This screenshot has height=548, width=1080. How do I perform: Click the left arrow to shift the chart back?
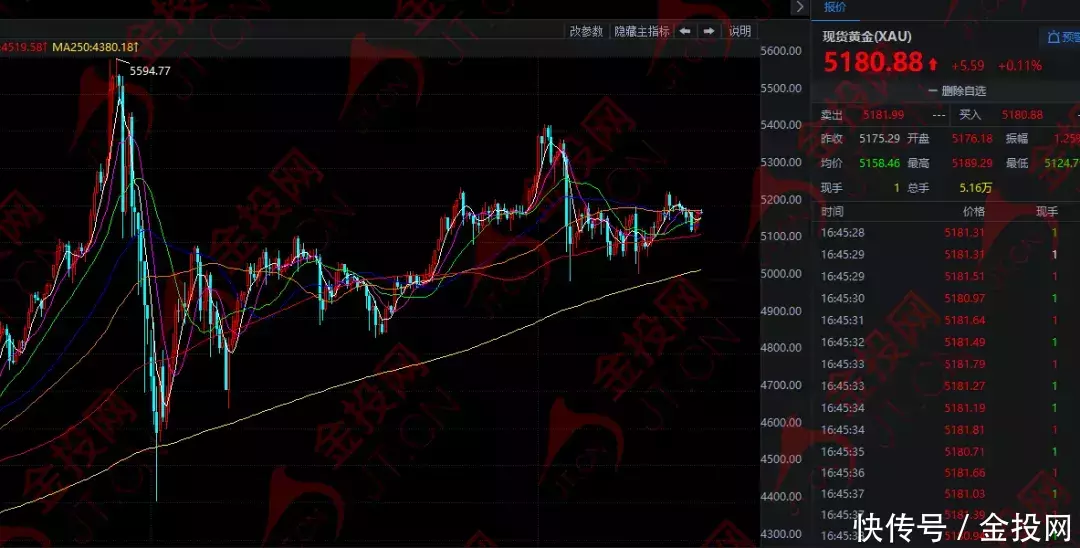685,31
